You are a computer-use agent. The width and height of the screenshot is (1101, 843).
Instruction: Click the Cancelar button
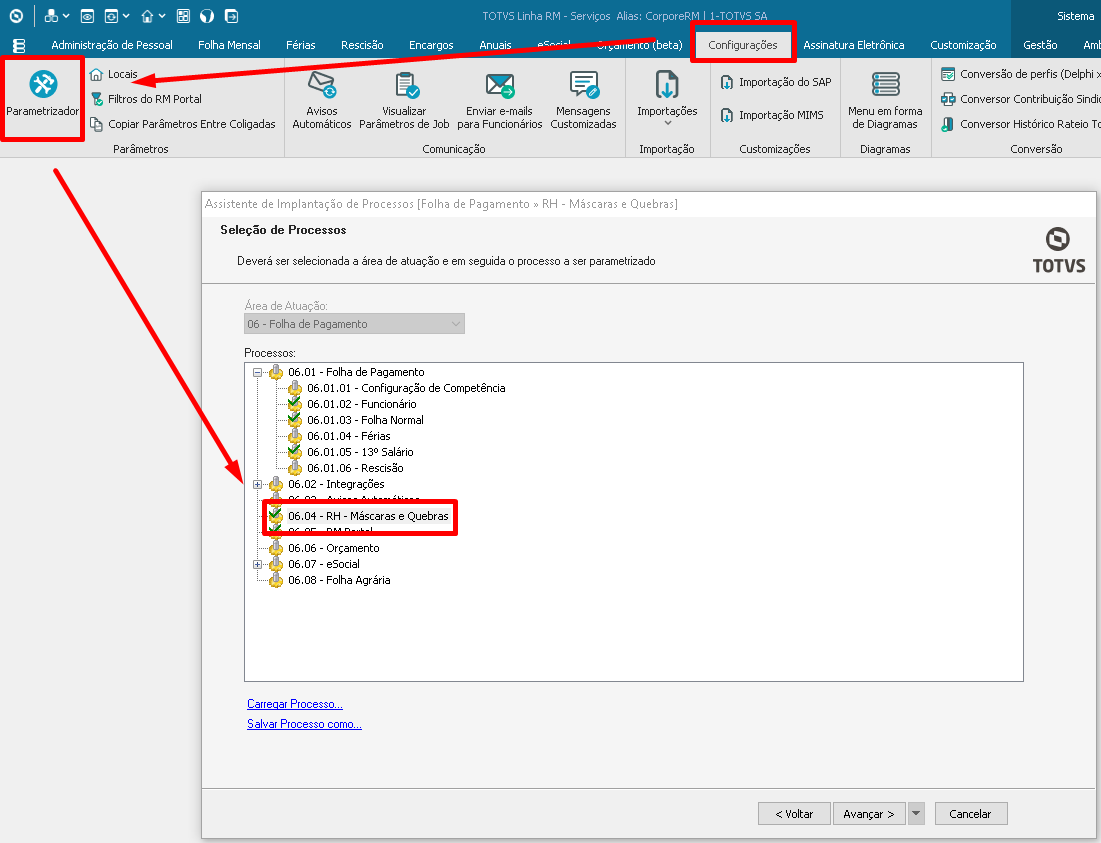coord(971,814)
